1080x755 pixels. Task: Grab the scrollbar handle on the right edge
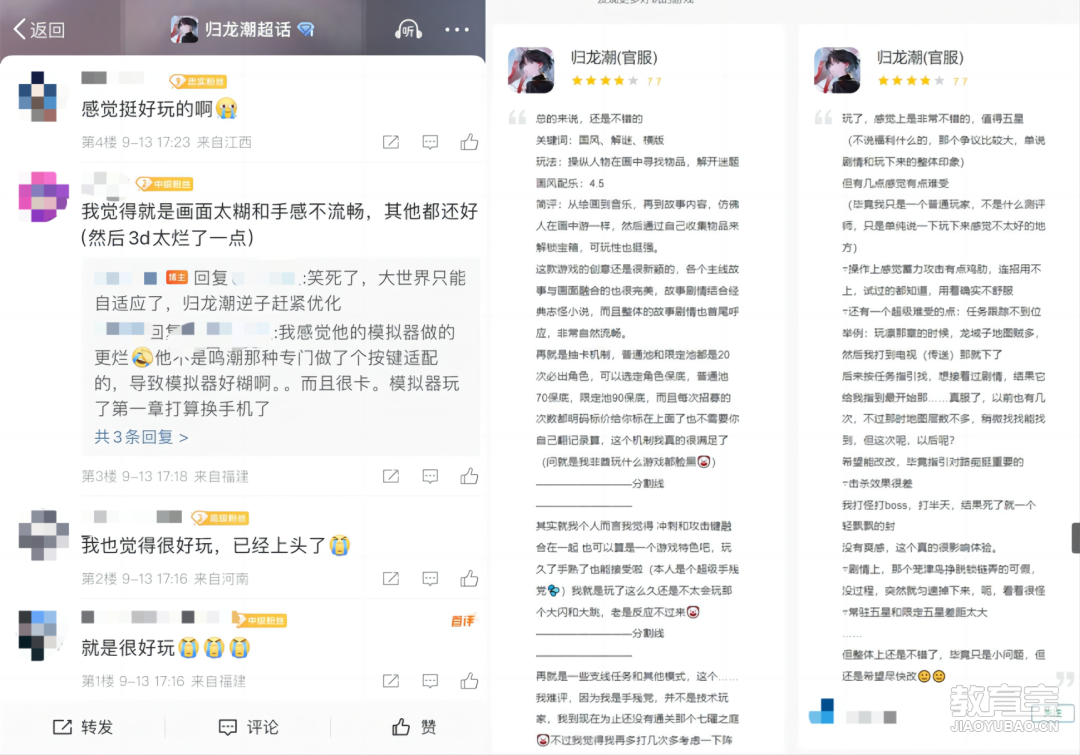[x=1075, y=537]
